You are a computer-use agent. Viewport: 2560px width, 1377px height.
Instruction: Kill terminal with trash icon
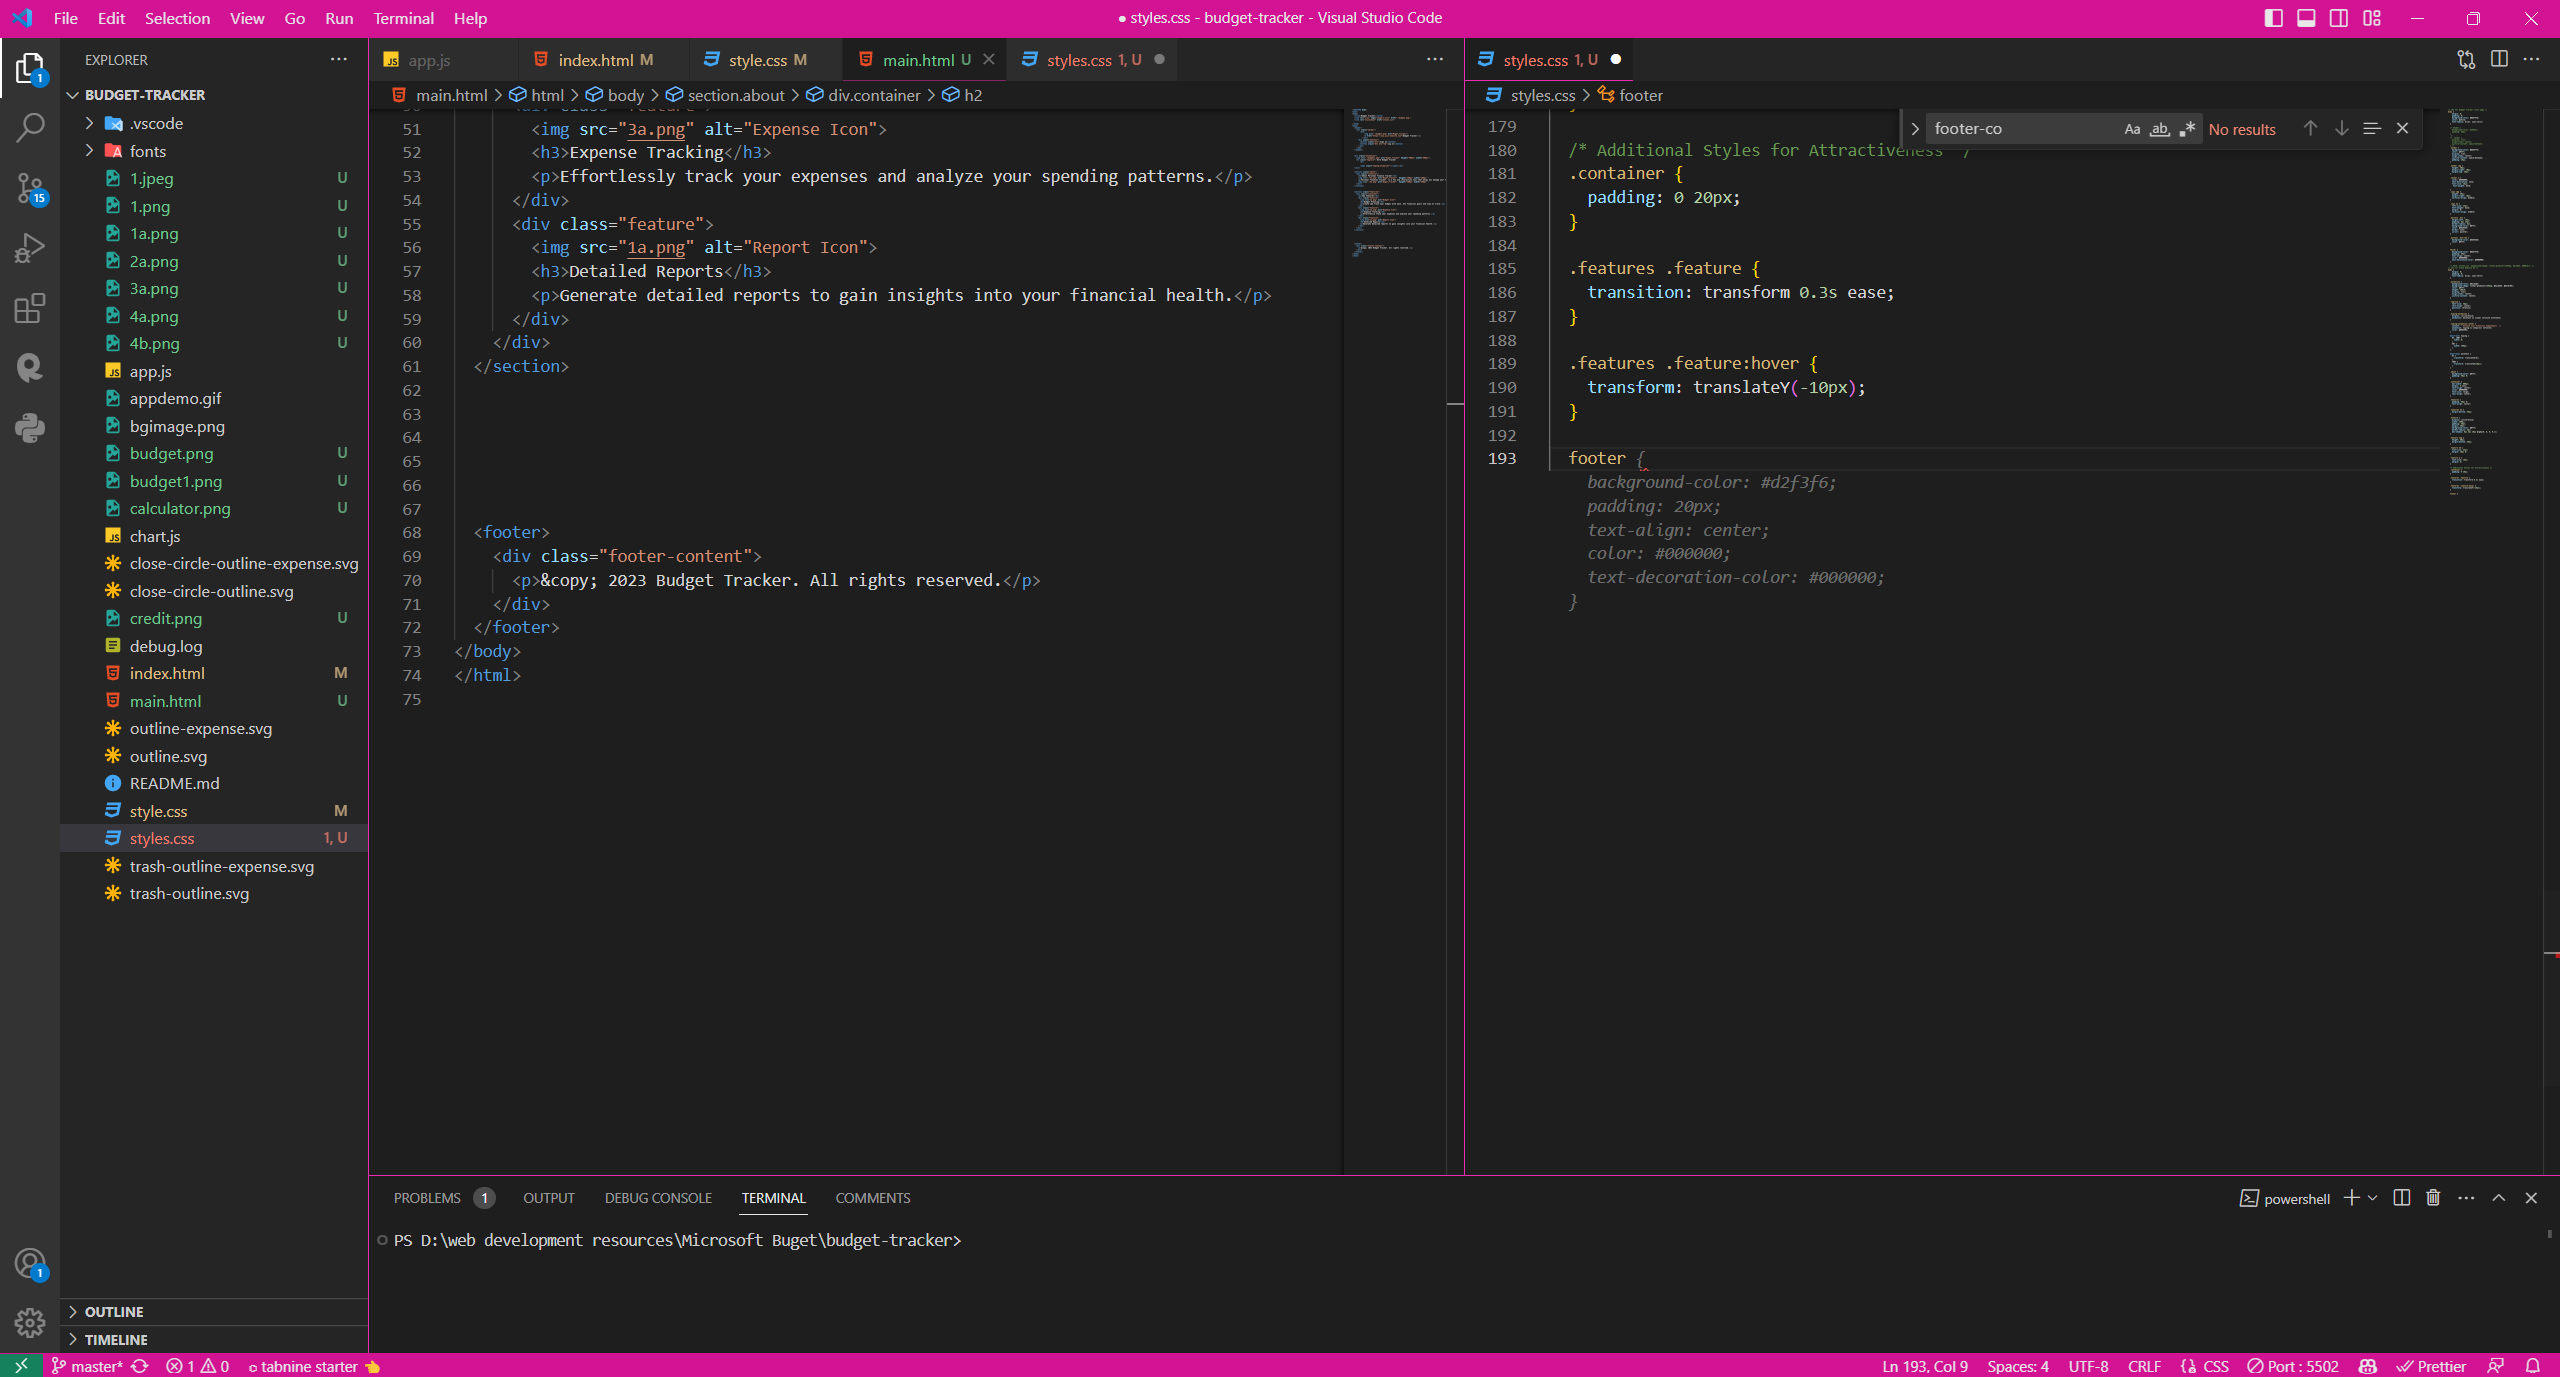coord(2433,1198)
